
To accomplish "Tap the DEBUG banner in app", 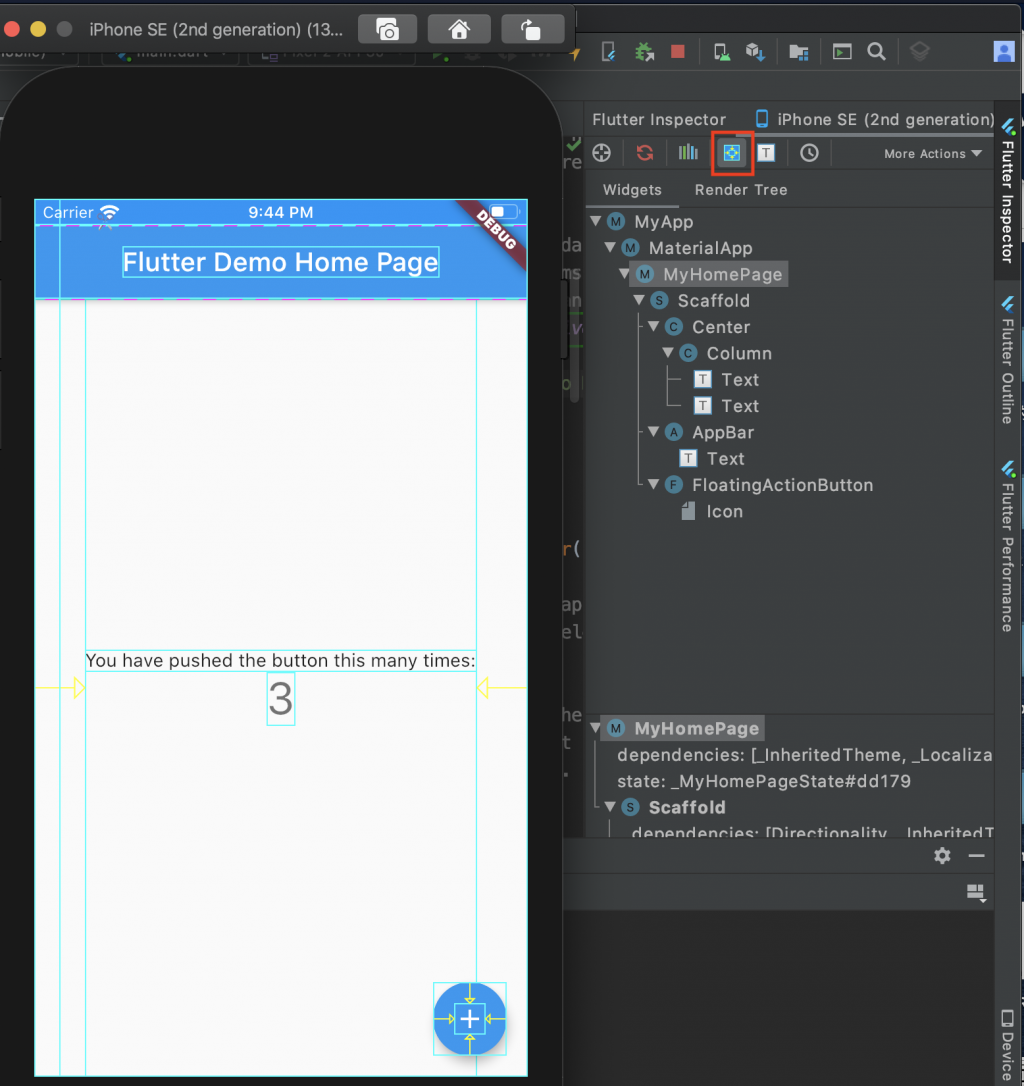I will pyautogui.click(x=497, y=230).
